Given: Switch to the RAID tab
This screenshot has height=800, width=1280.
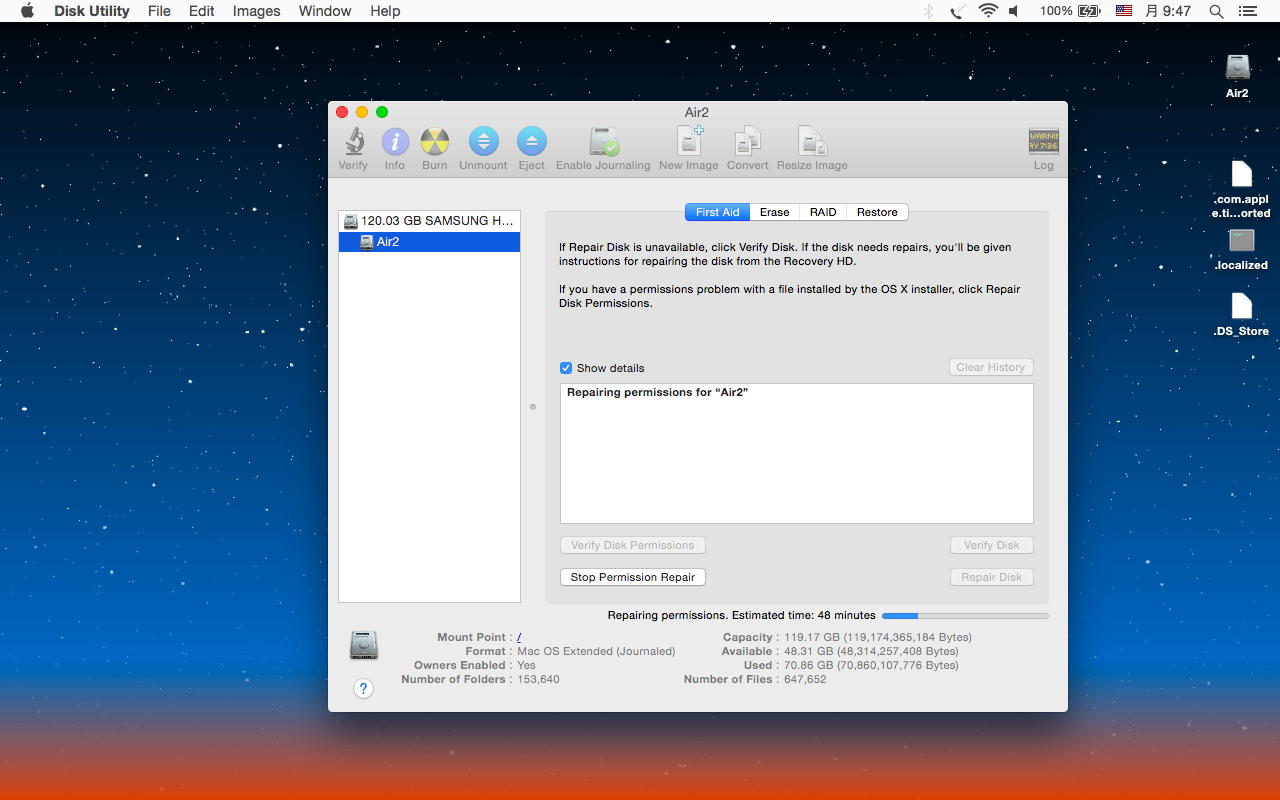Looking at the screenshot, I should point(823,212).
